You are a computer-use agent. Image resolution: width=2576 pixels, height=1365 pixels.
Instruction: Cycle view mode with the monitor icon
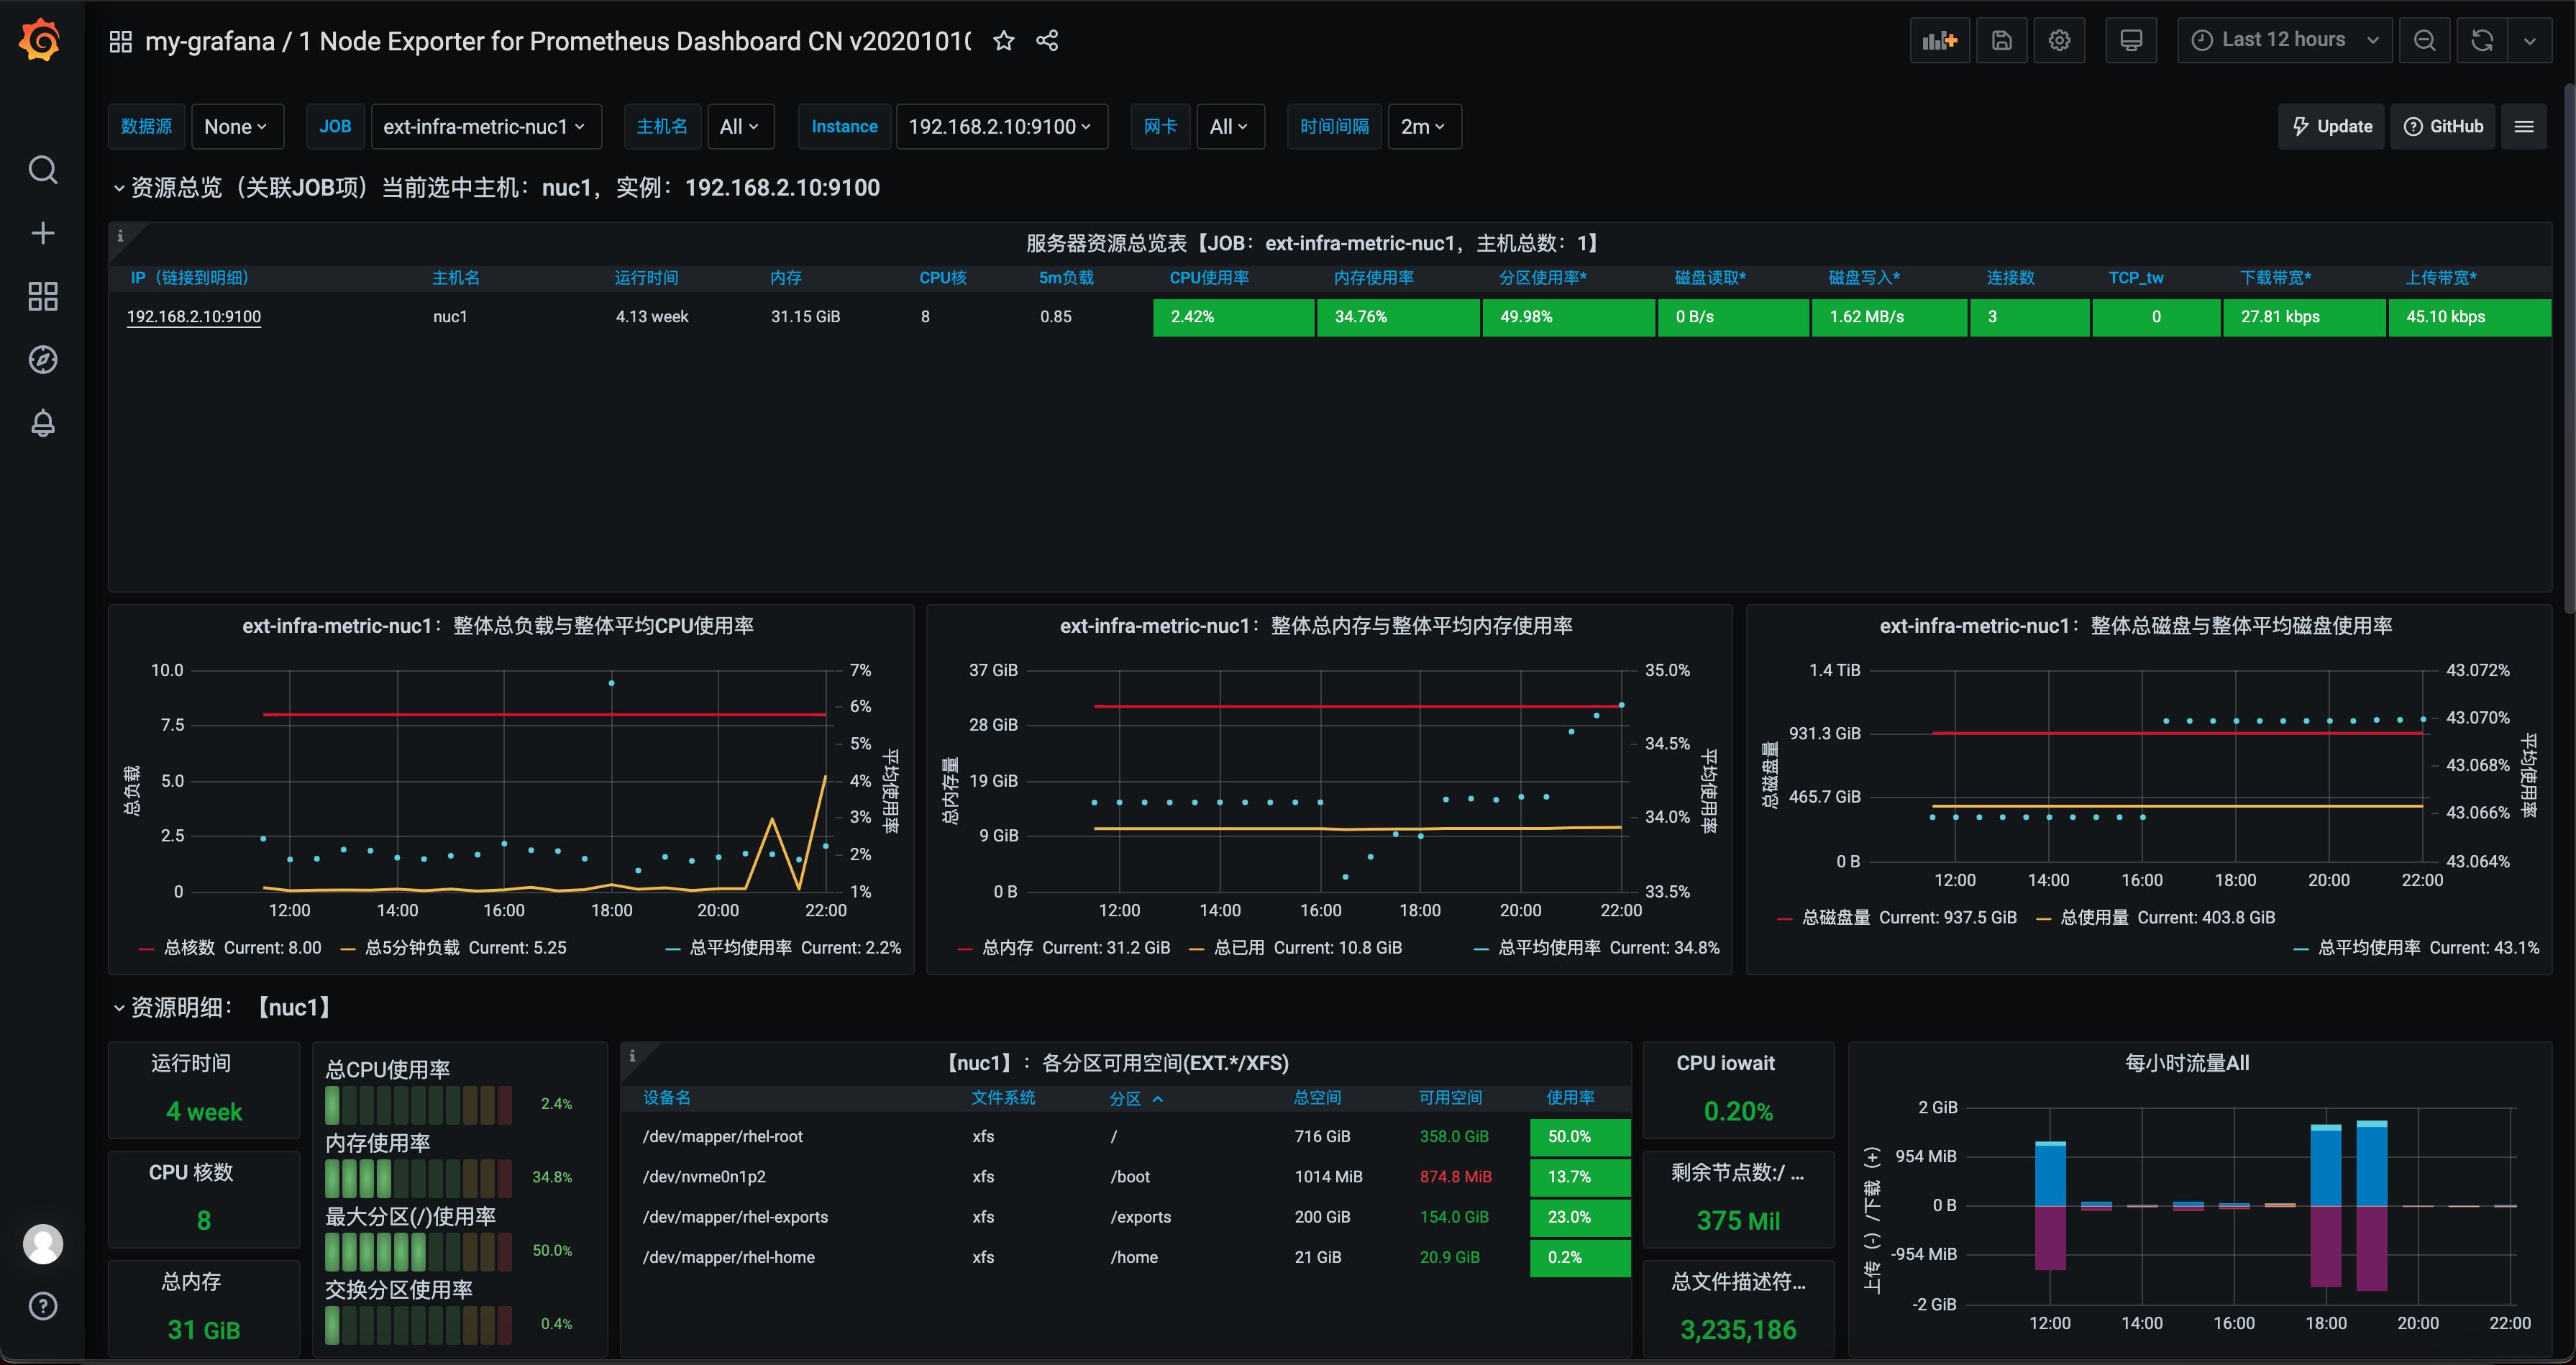(2131, 40)
